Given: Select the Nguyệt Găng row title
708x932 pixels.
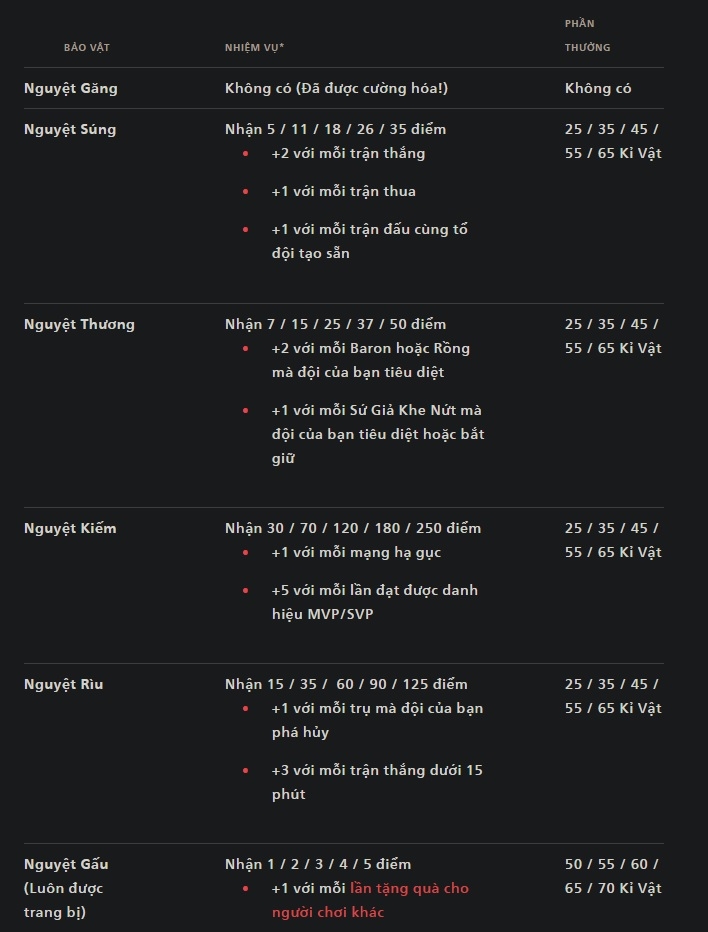Looking at the screenshot, I should point(71,88).
